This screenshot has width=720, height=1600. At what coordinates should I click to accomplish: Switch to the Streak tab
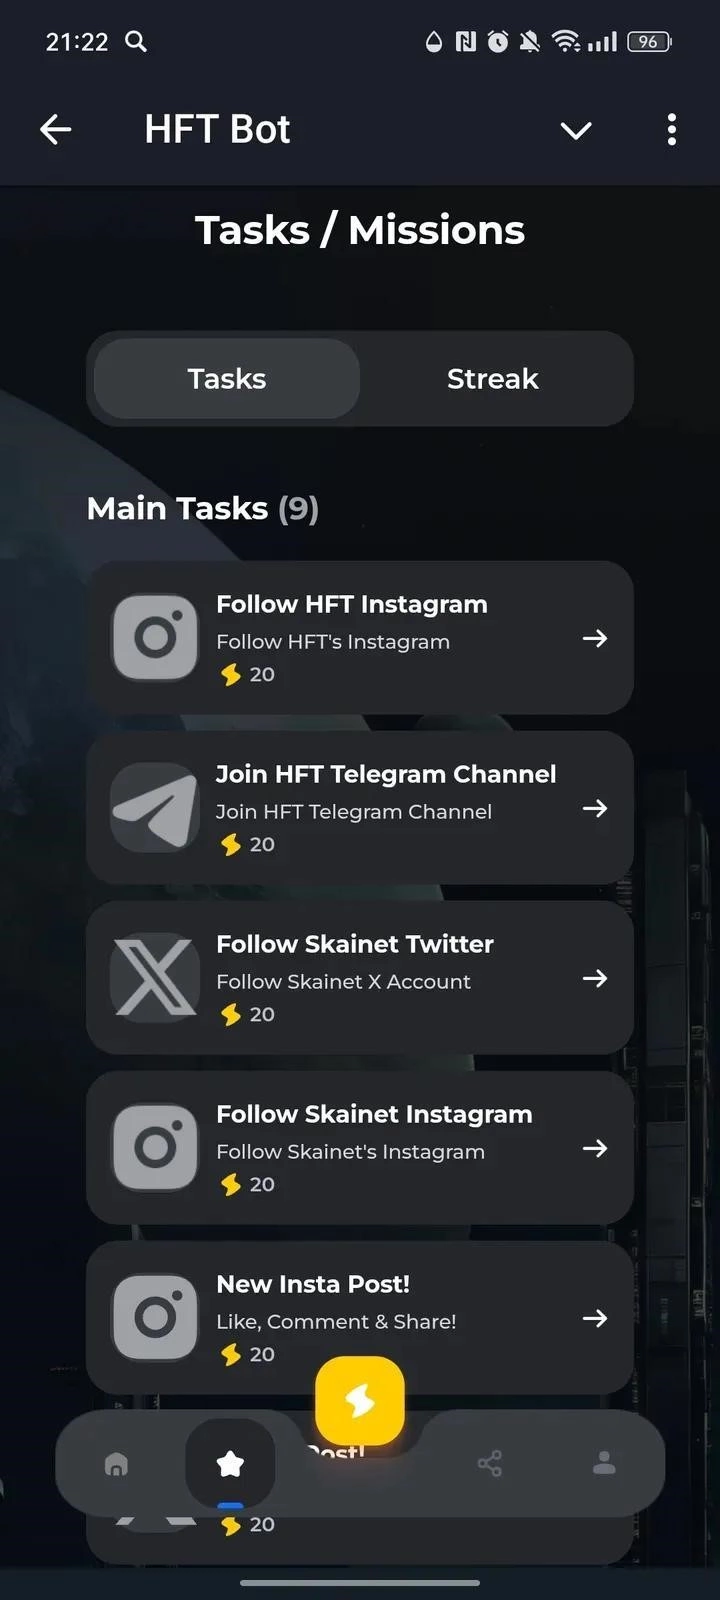click(x=493, y=379)
